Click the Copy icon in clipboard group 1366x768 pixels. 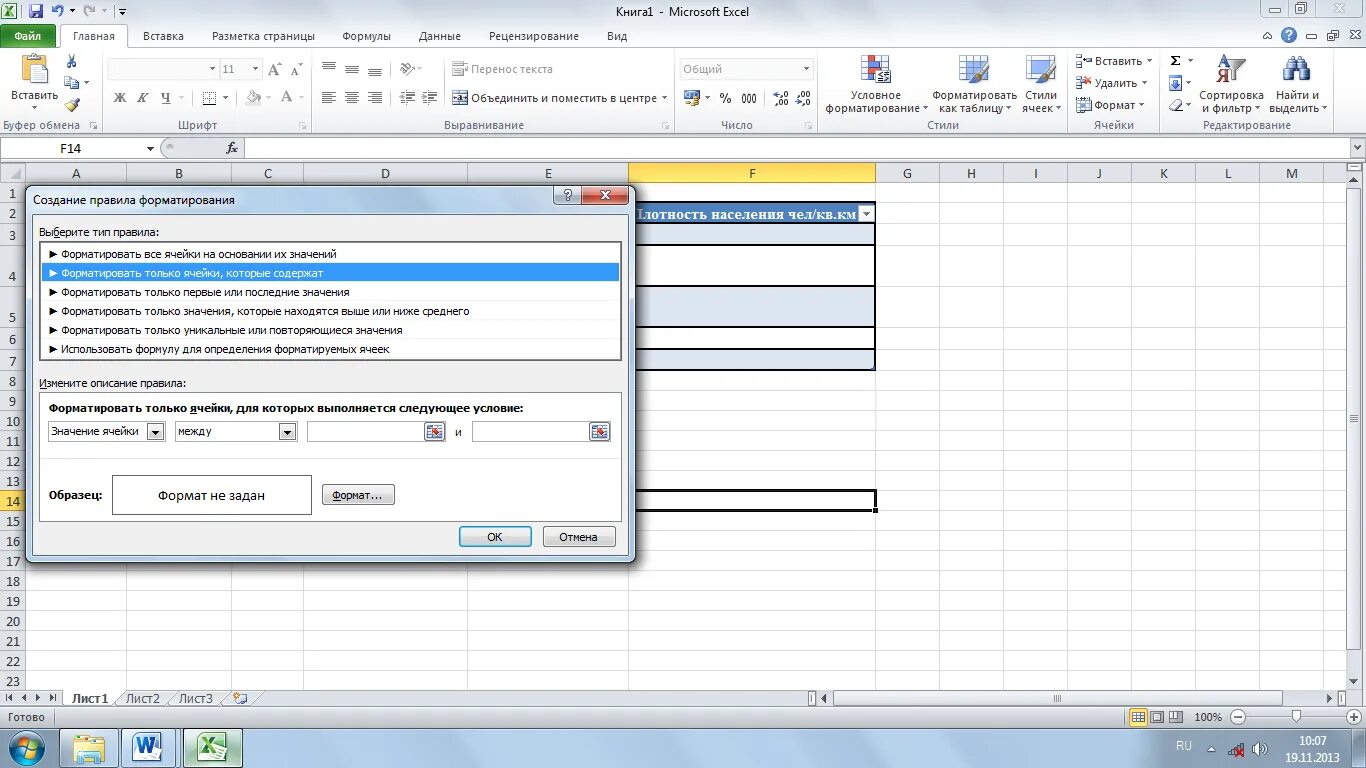pyautogui.click(x=72, y=83)
